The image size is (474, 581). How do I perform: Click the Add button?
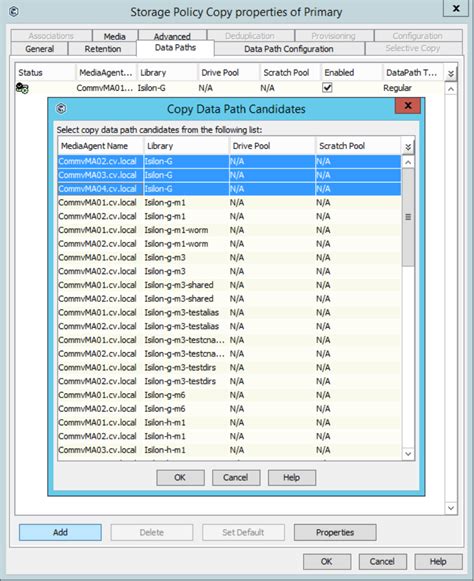[x=60, y=532]
